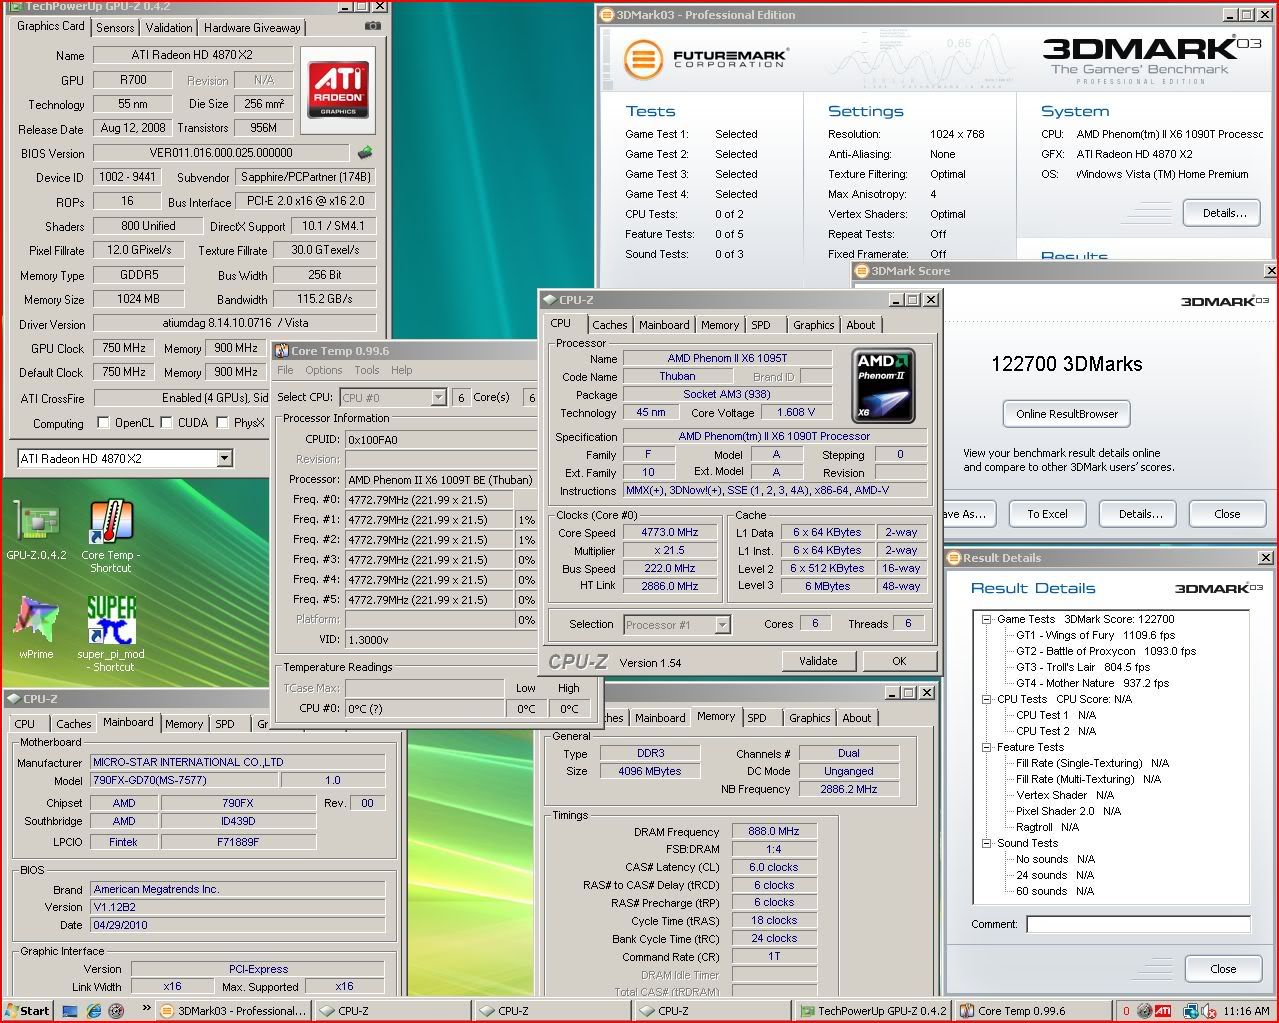
Task: Switch to Caches tab in front CPU-Z window
Action: [610, 325]
